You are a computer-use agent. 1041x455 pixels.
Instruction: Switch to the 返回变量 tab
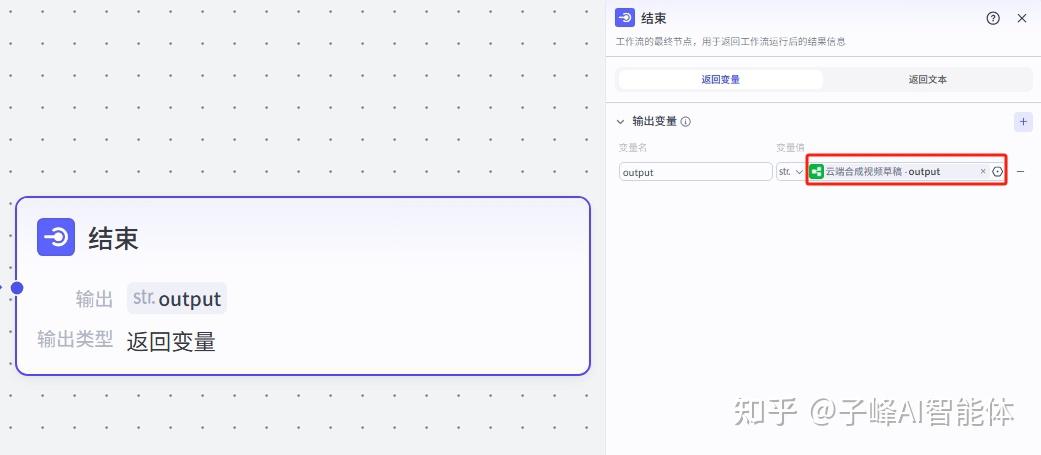click(720, 79)
